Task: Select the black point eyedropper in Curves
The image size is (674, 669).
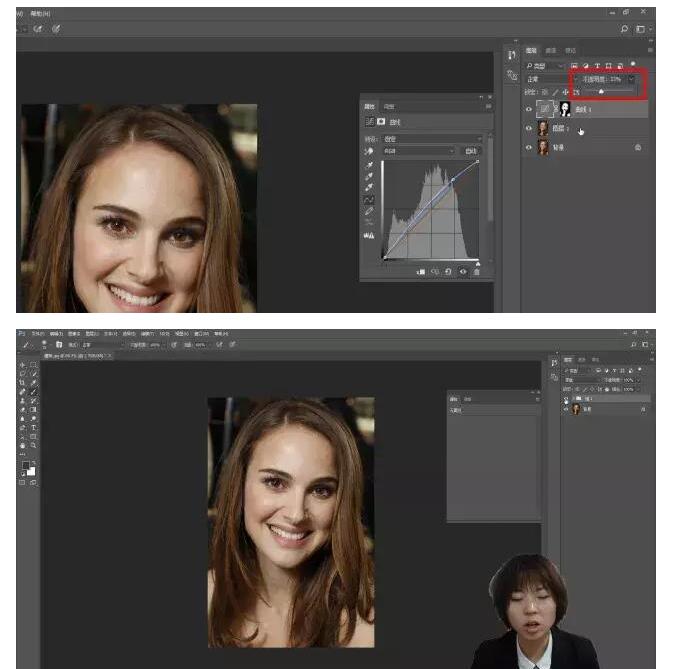Action: [370, 164]
